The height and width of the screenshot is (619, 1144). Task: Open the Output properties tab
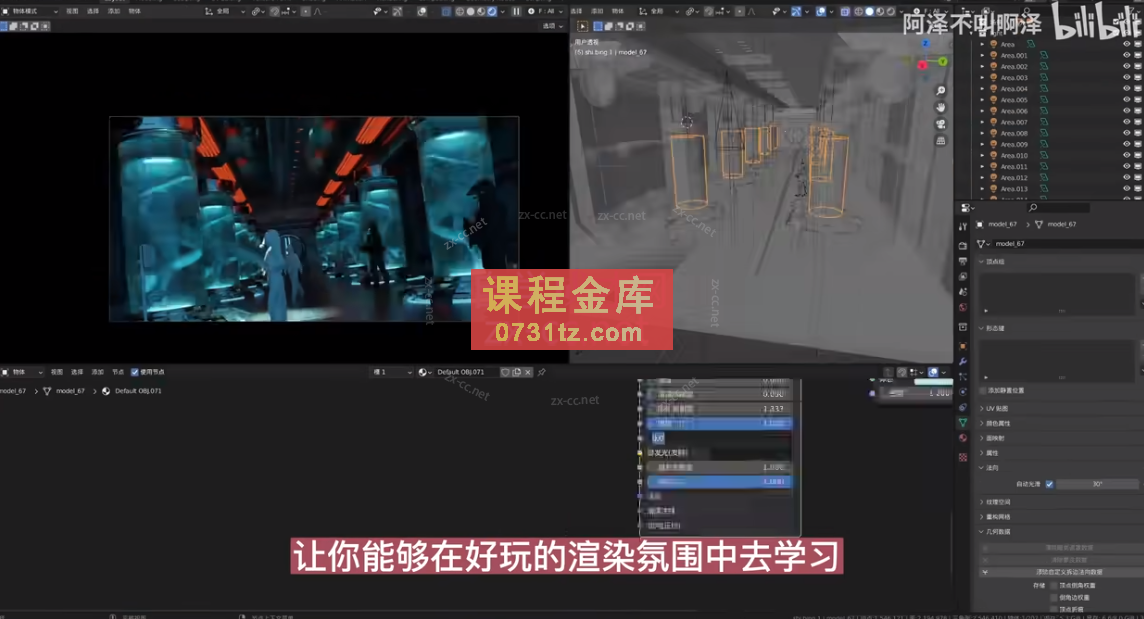click(x=963, y=261)
